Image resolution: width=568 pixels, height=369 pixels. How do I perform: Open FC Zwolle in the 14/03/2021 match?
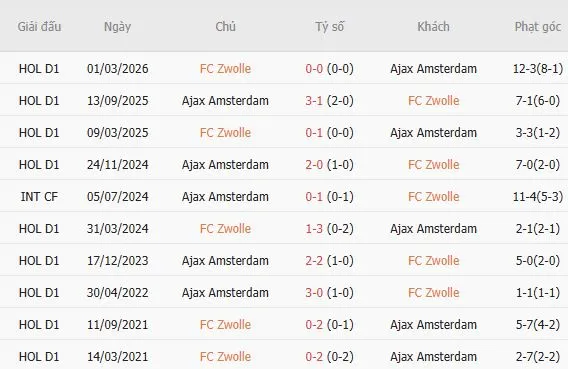pyautogui.click(x=225, y=357)
